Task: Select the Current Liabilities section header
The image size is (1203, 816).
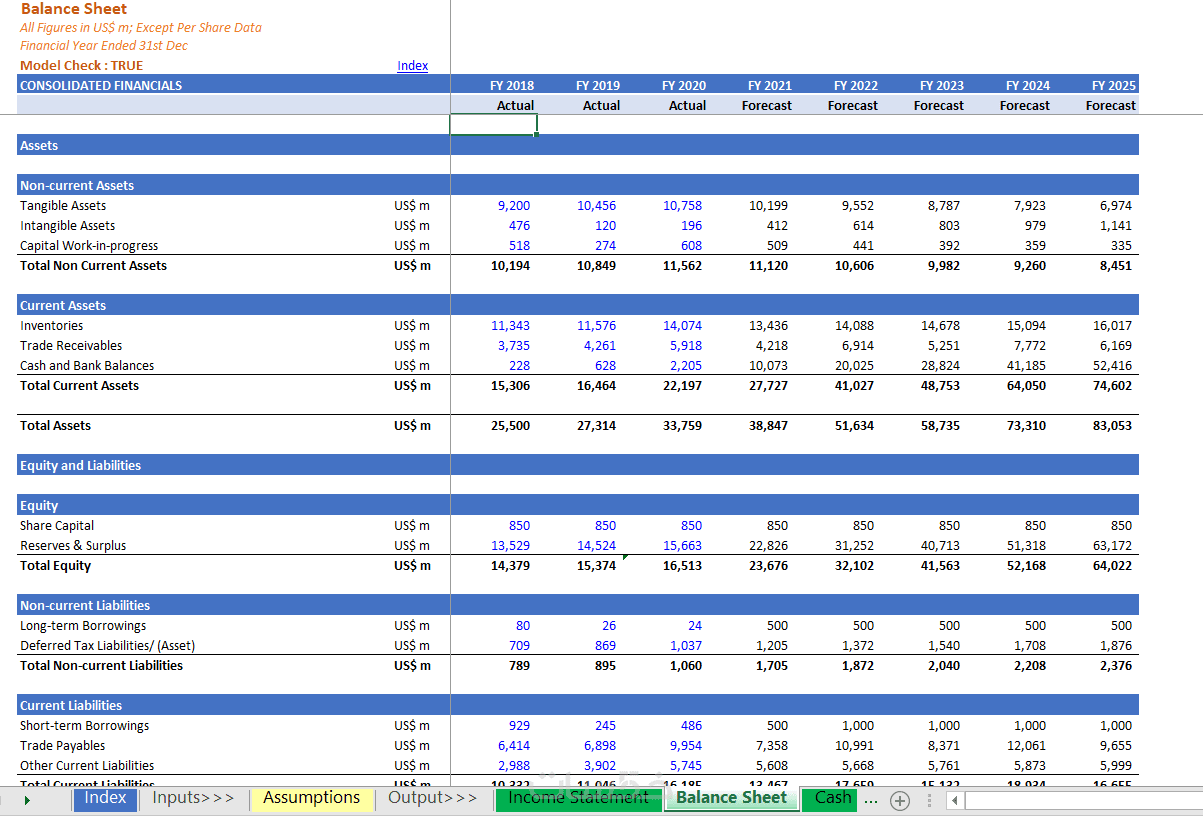Action: tap(71, 706)
